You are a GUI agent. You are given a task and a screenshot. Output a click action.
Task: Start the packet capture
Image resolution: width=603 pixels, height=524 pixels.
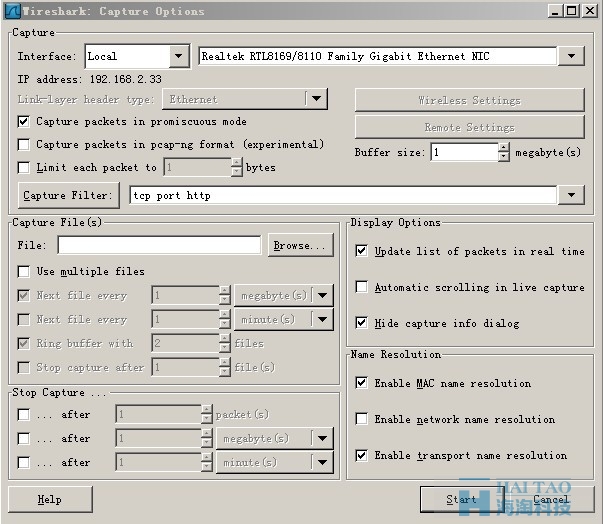pos(461,499)
